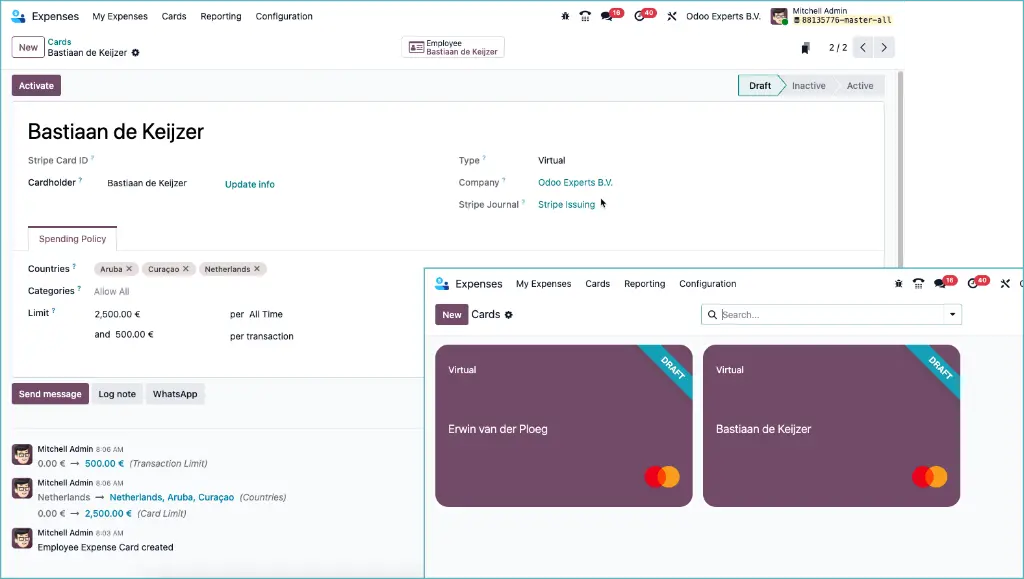1024x579 pixels.
Task: Click the technical tools wrench icon
Action: [x=672, y=17]
